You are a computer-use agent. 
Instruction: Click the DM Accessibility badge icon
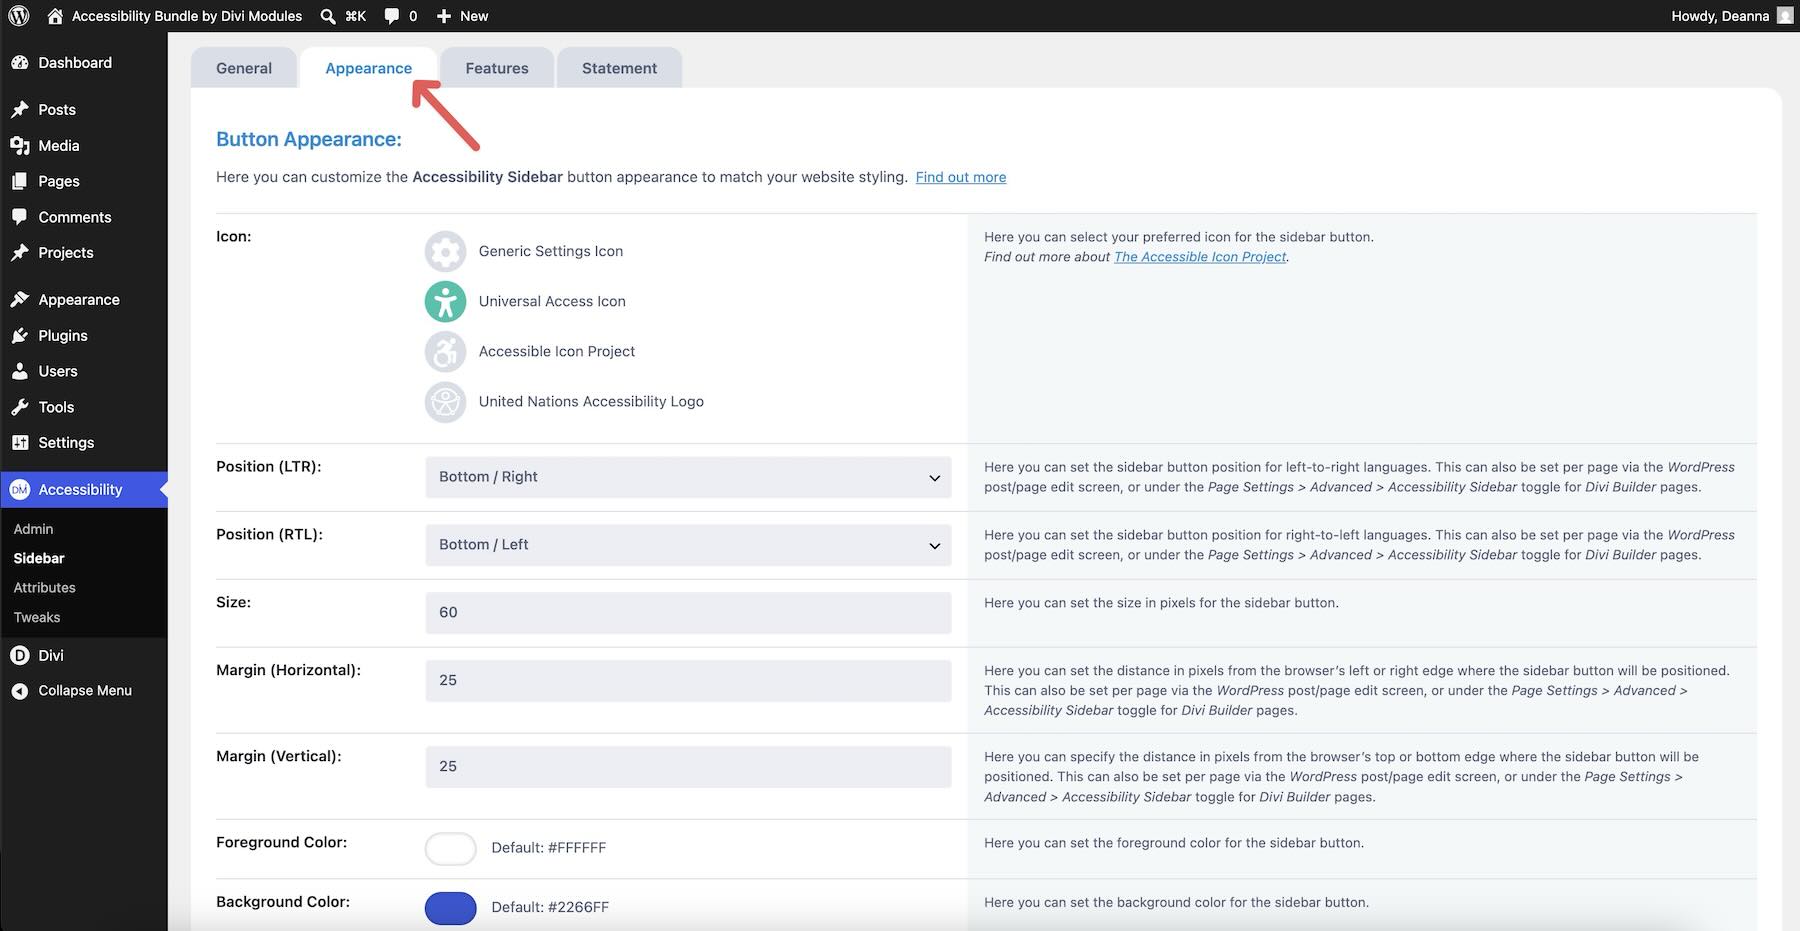20,489
